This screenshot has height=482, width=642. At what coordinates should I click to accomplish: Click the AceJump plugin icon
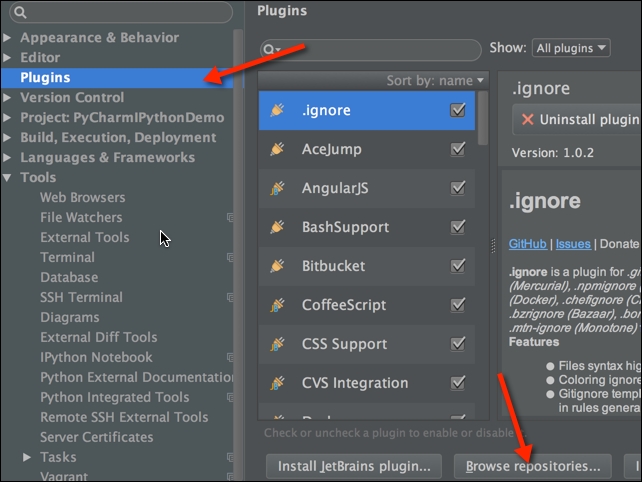click(277, 149)
